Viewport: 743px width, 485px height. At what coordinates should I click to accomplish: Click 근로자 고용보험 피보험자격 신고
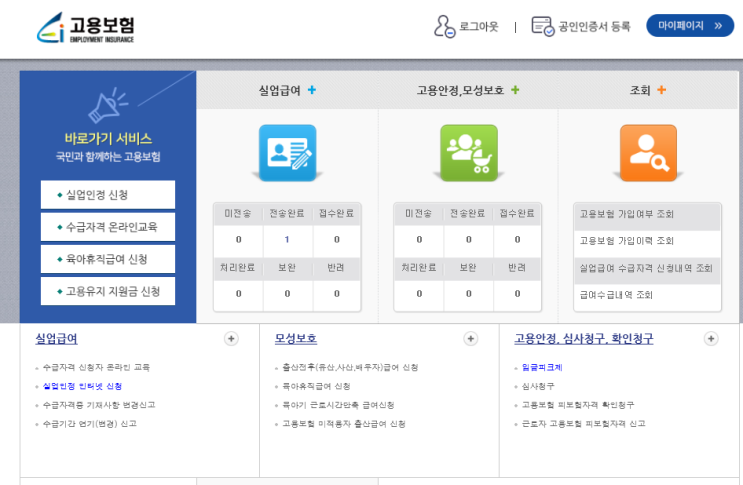tap(583, 423)
